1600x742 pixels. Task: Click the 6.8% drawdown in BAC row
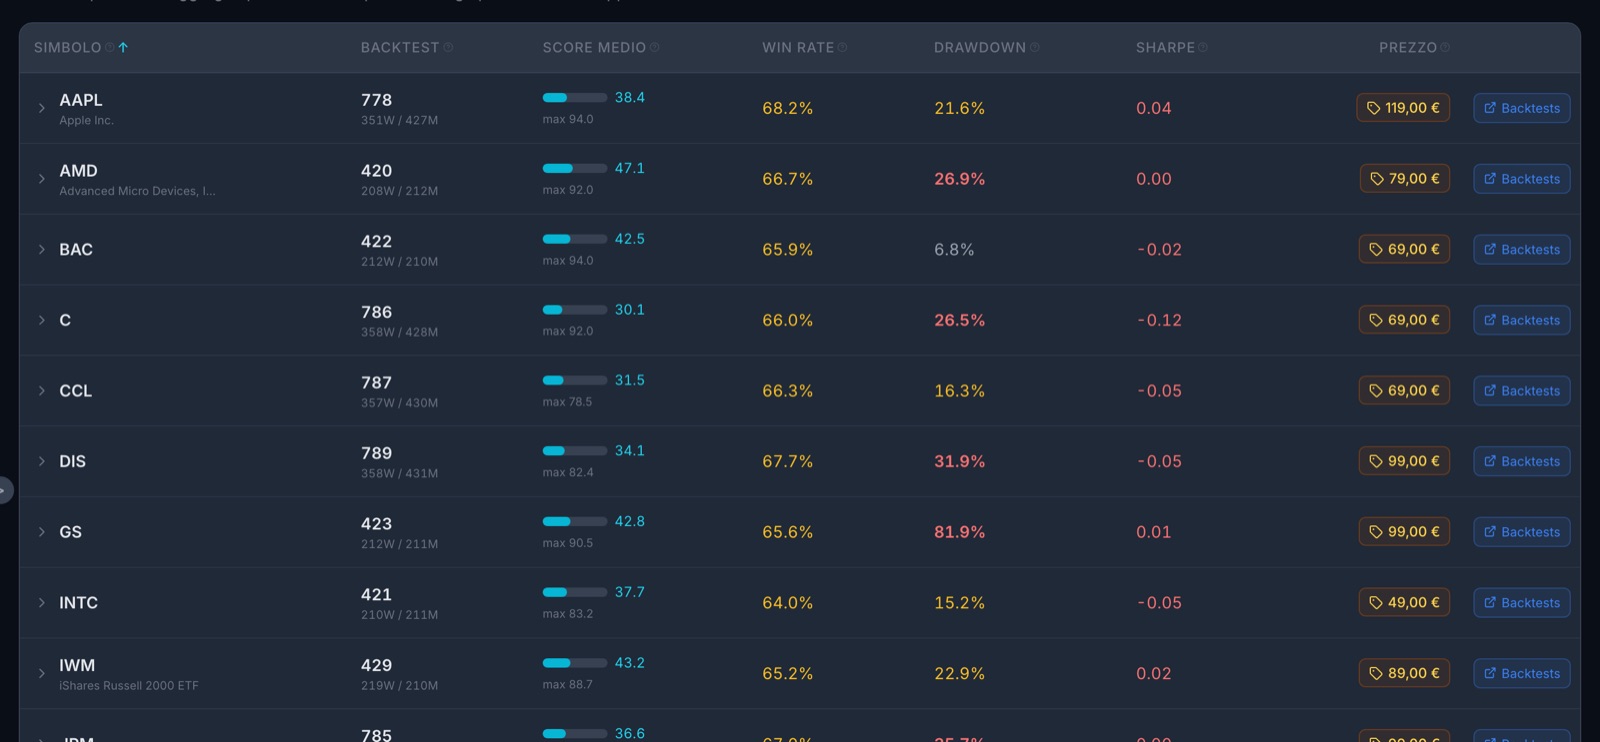point(954,249)
